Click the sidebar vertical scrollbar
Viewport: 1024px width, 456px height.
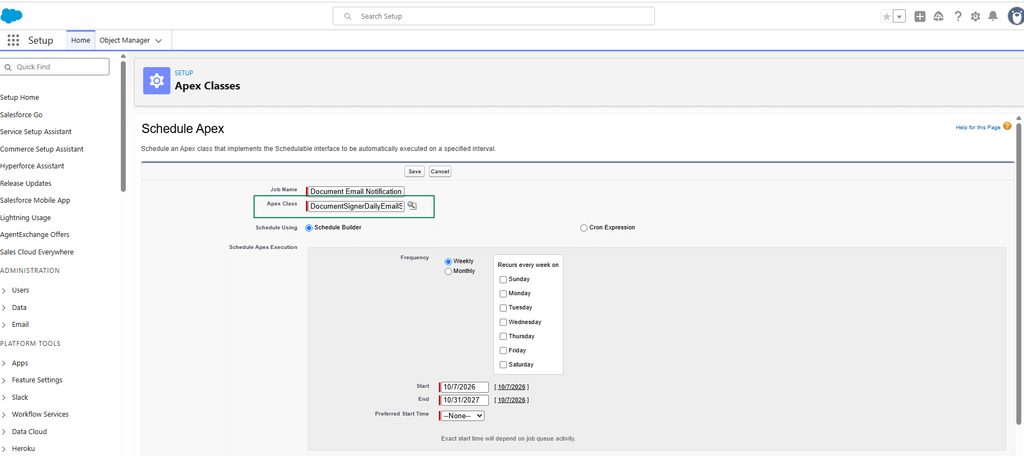coord(123,124)
